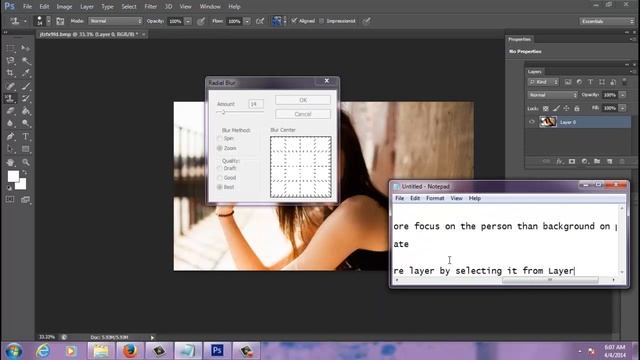Screen dimensions: 640x360
Task: Select the Paint Bucket tool
Action: 26,111
